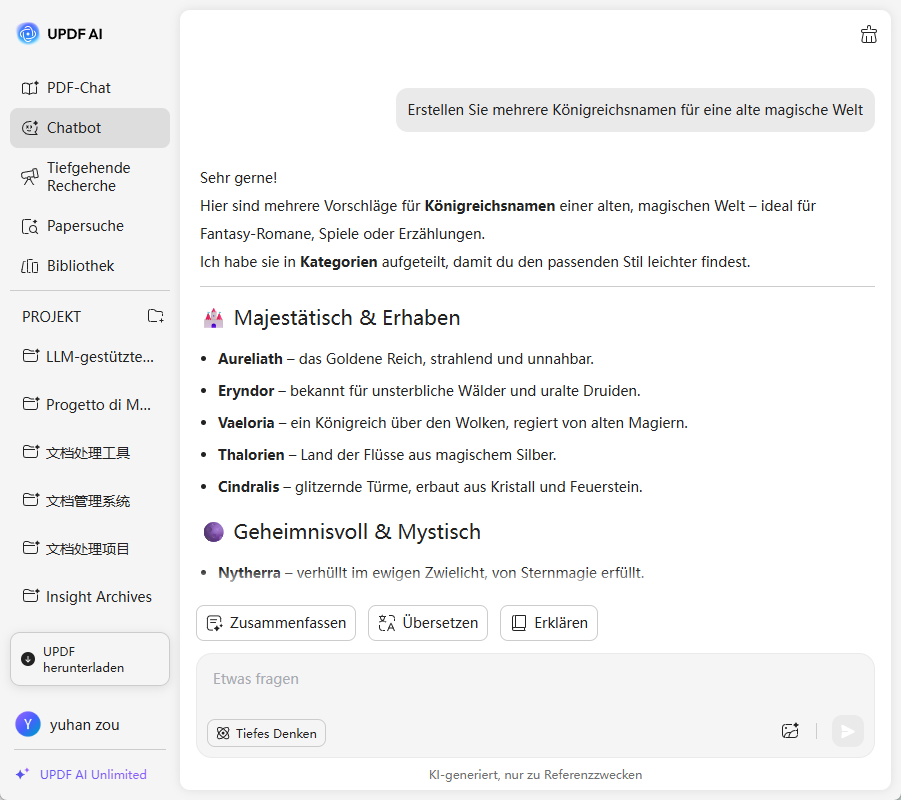Focus the Etwas fragen input field
This screenshot has width=901, height=800.
tap(500, 680)
